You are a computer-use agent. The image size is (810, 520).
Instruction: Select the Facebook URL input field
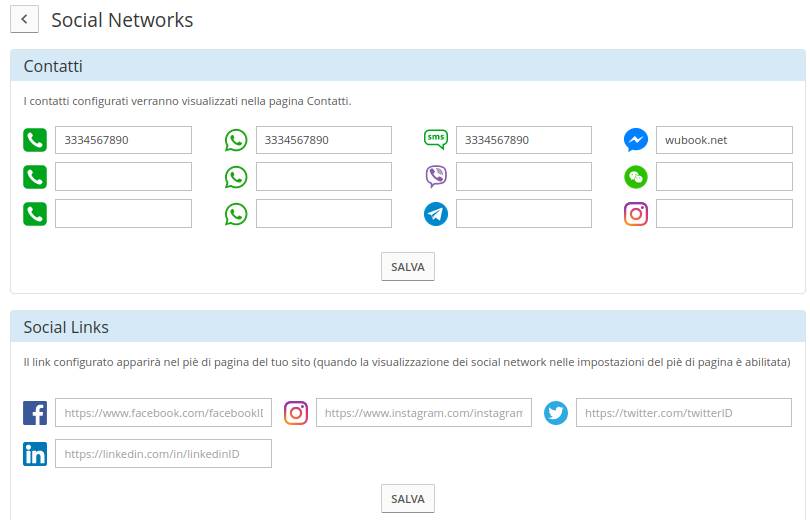[x=163, y=413]
